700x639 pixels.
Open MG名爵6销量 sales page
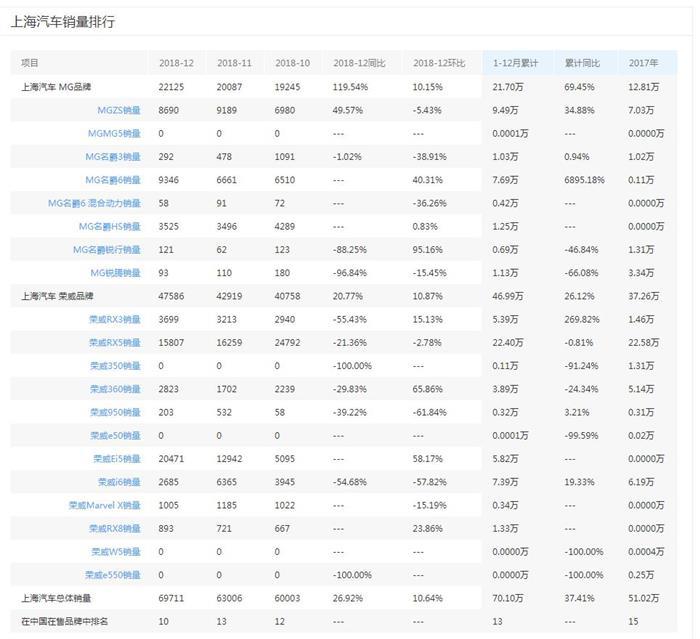(x=112, y=180)
